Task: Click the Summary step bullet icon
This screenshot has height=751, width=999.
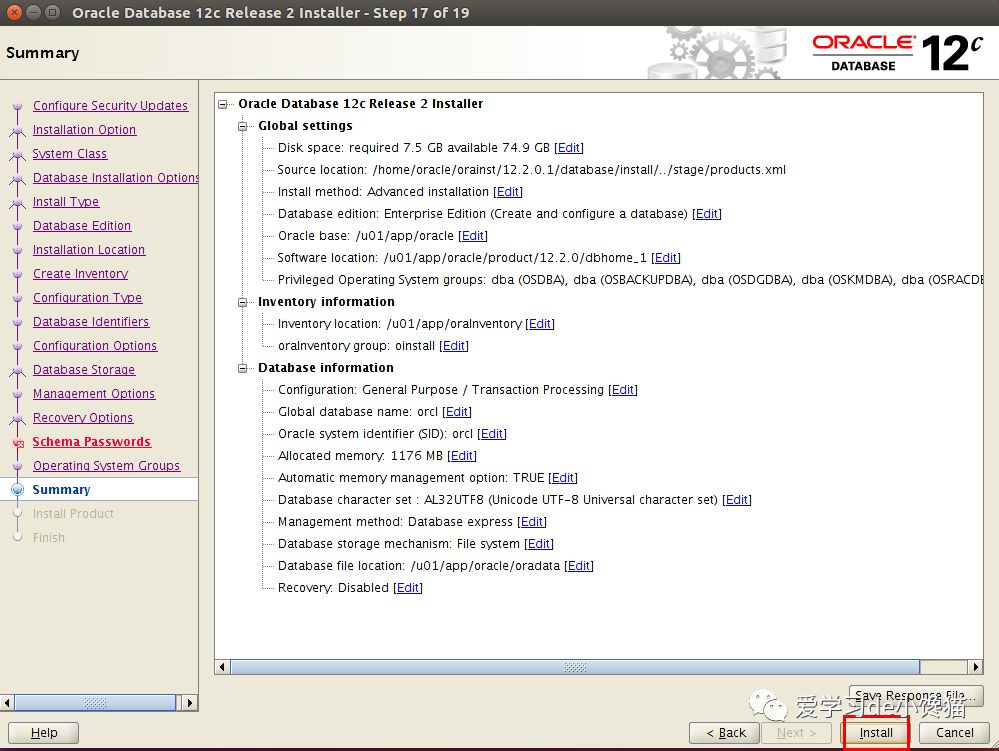Action: click(18, 490)
